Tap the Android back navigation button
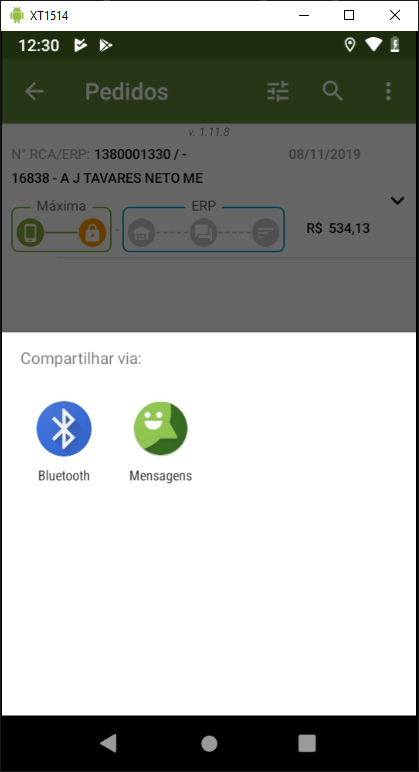The width and height of the screenshot is (419, 772). pyautogui.click(x=108, y=743)
